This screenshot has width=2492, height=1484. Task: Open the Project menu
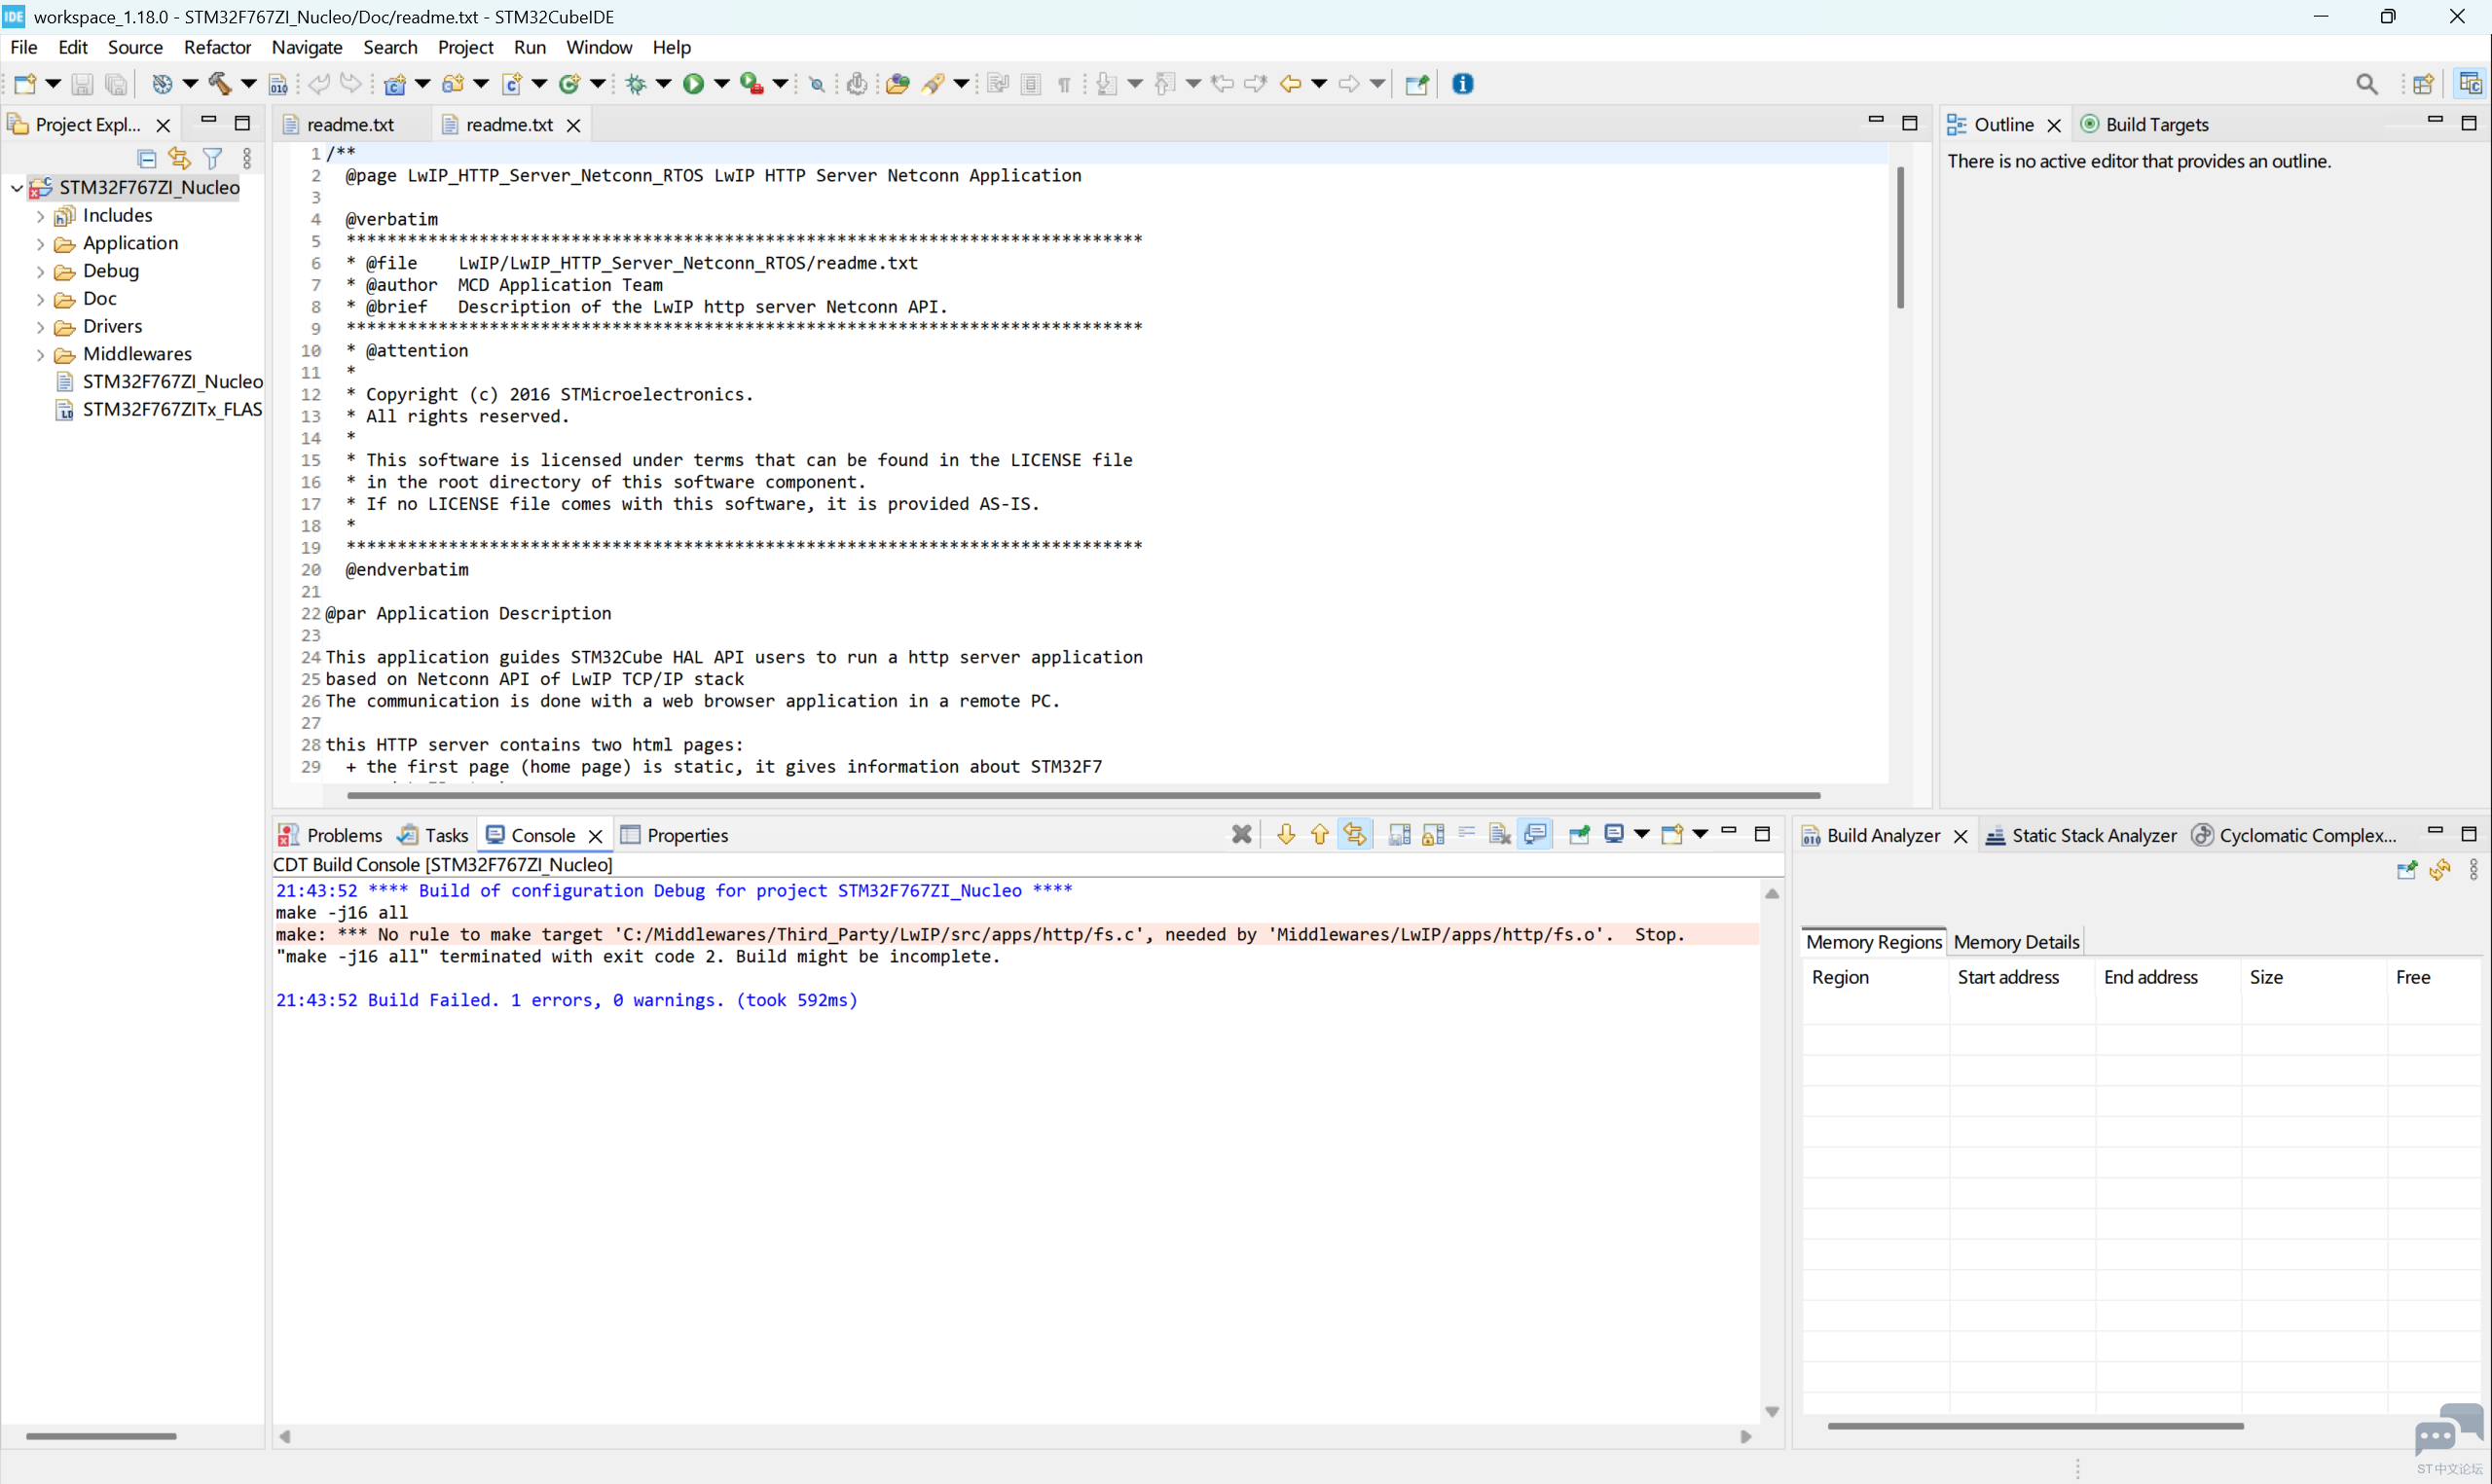(x=465, y=47)
